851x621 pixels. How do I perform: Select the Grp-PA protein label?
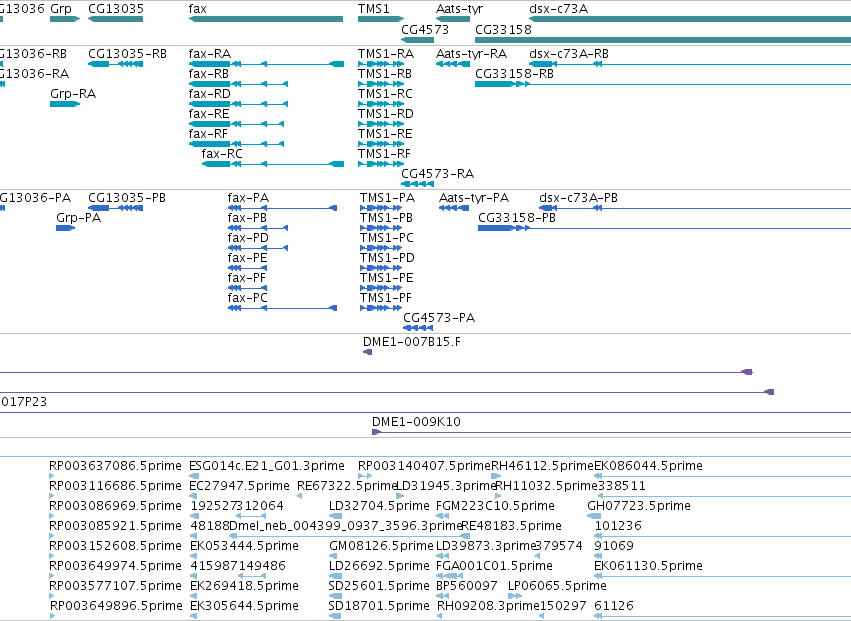[79, 218]
